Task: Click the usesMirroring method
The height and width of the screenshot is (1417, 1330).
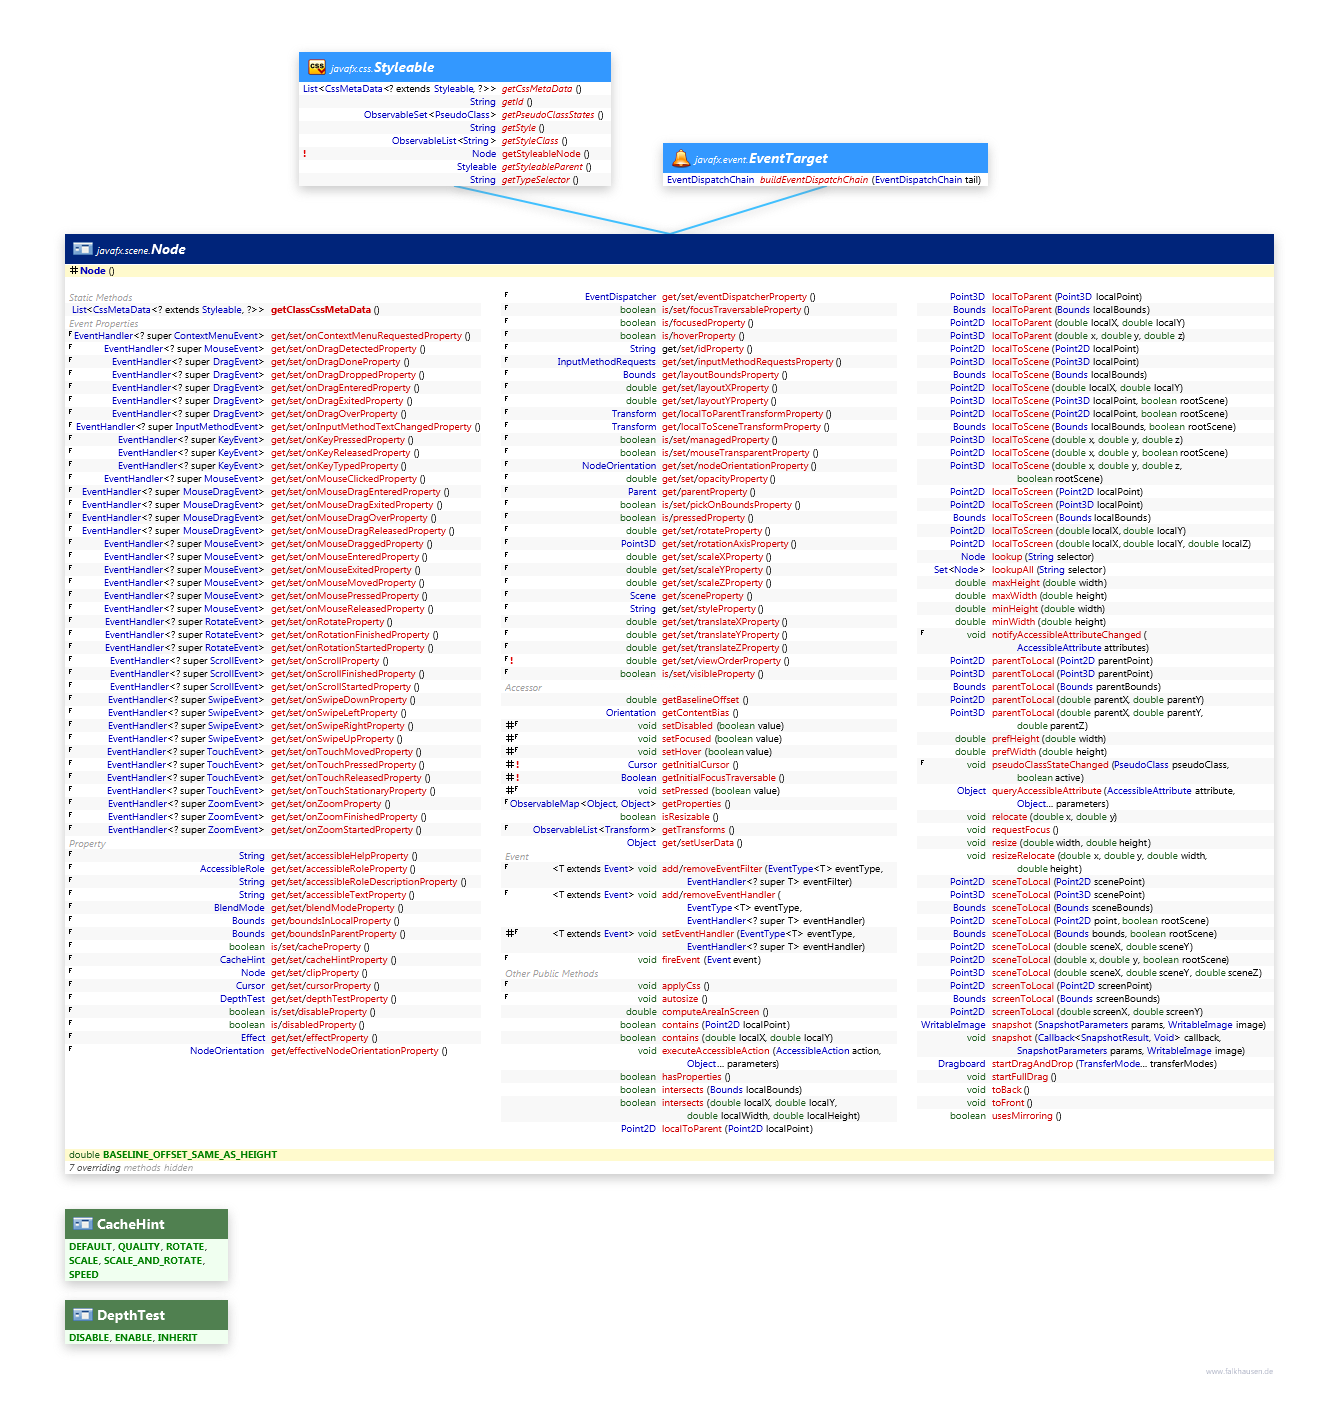Action: coord(1021,1116)
